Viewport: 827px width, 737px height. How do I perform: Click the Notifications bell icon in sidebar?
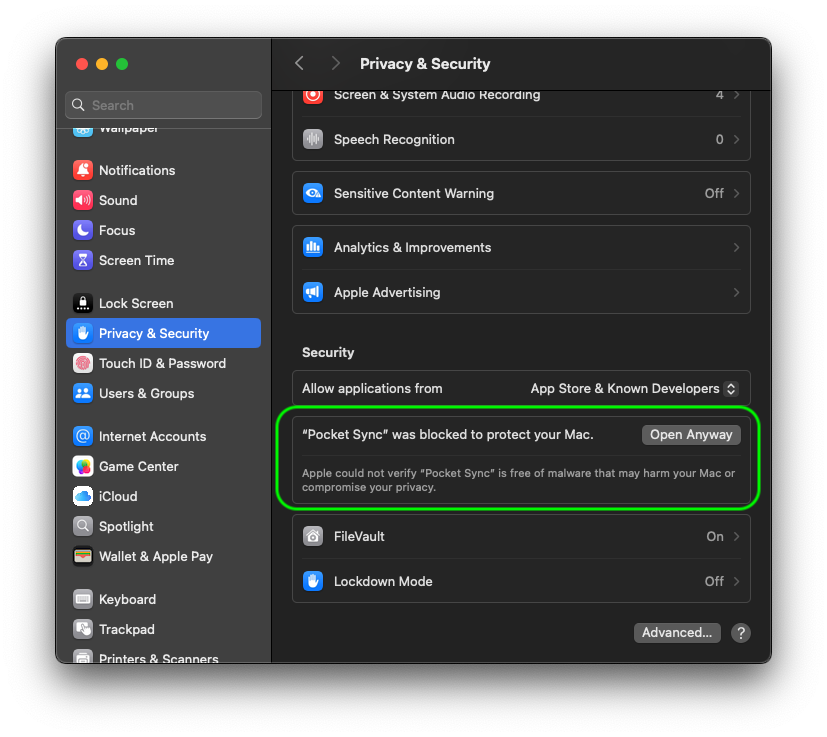[83, 170]
